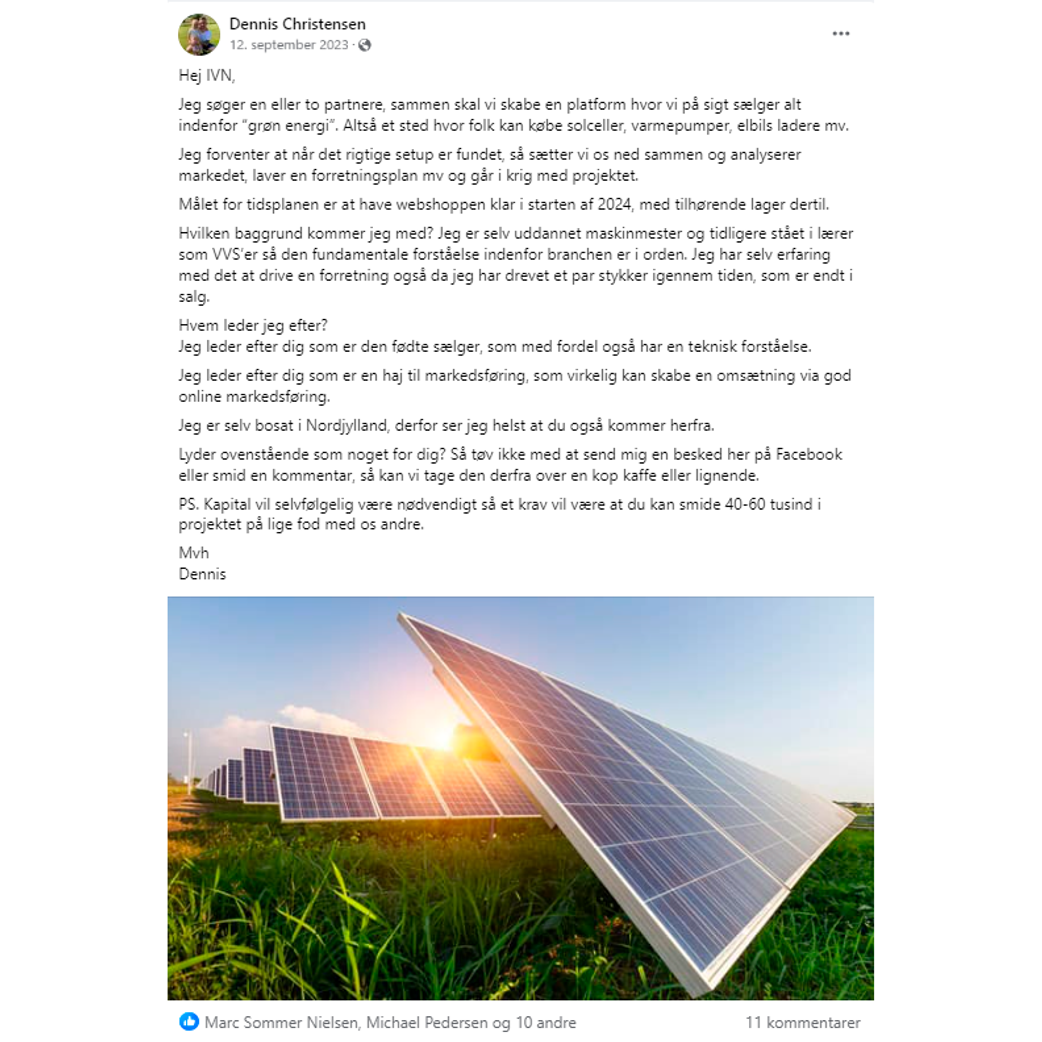Click the globe public audience icon
The width and height of the screenshot is (1042, 1042).
click(x=365, y=45)
